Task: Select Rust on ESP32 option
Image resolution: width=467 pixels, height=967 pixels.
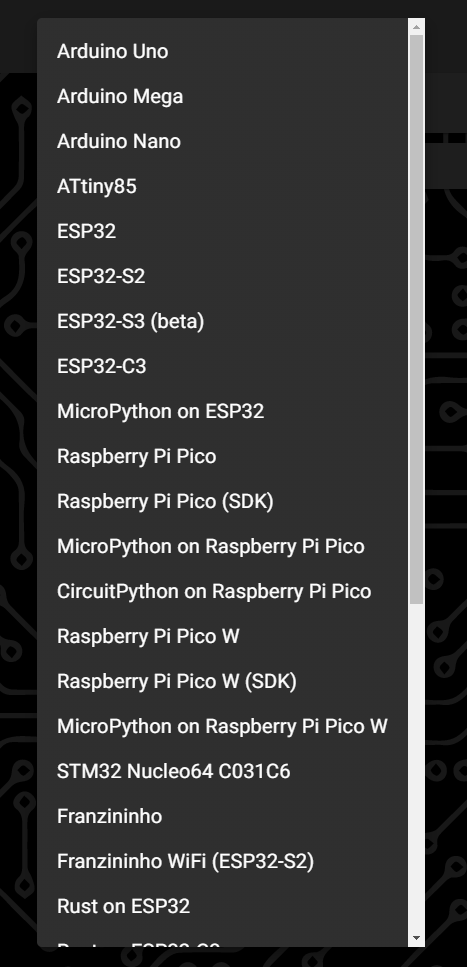Action: pyautogui.click(x=223, y=907)
